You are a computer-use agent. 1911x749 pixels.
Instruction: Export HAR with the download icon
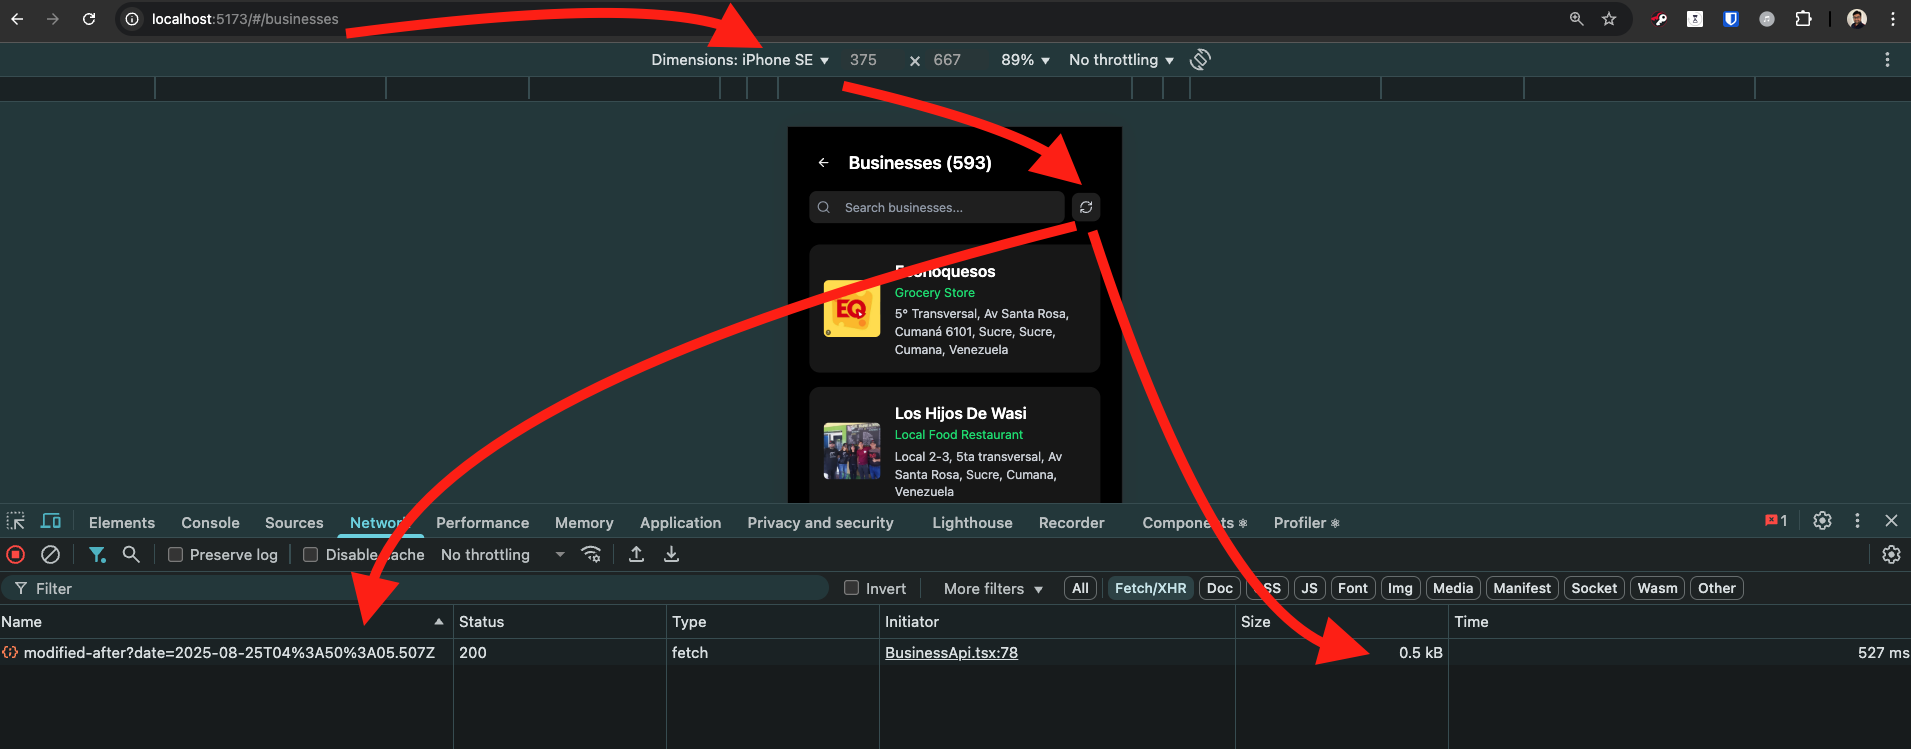coord(672,554)
